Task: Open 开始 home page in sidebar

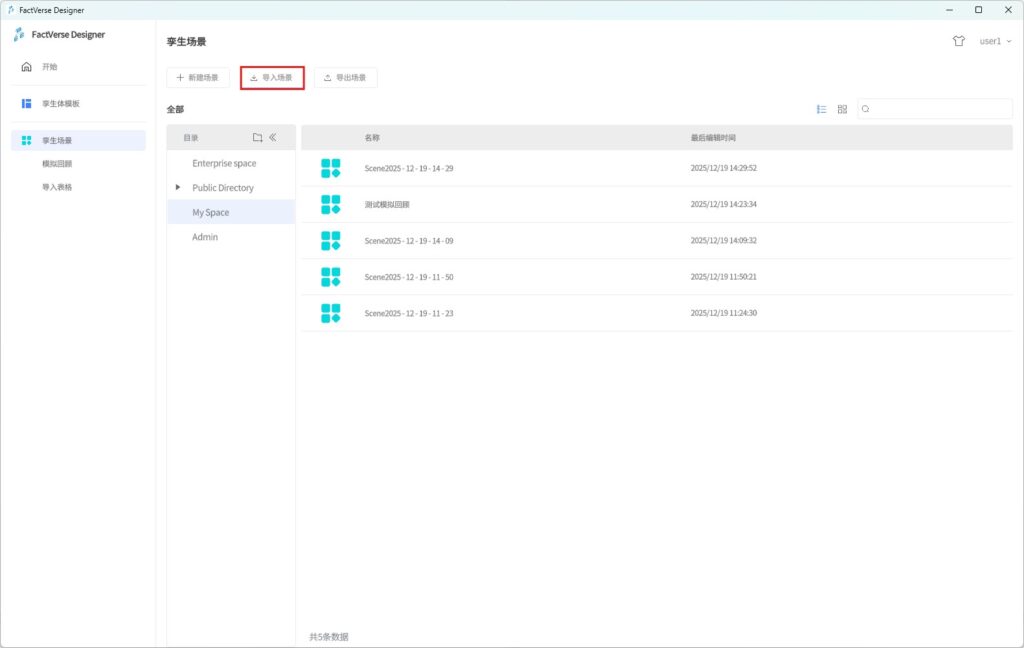Action: point(50,67)
